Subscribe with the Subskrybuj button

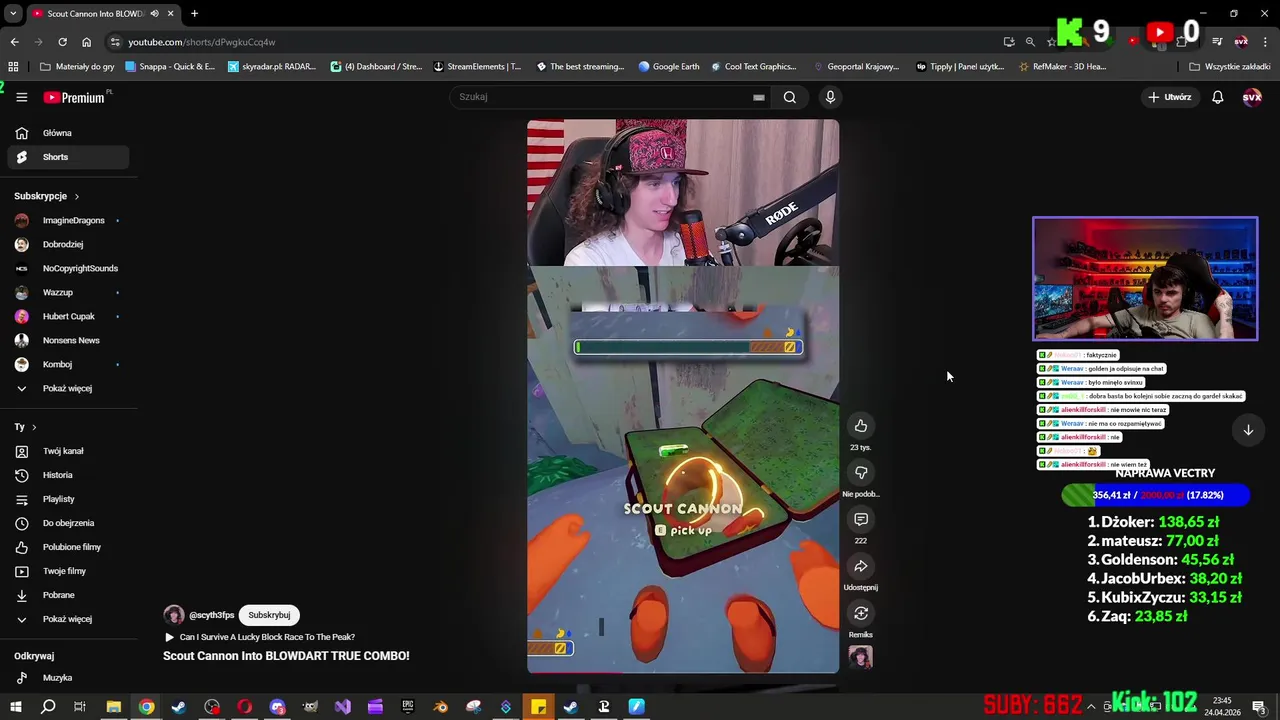(x=269, y=615)
